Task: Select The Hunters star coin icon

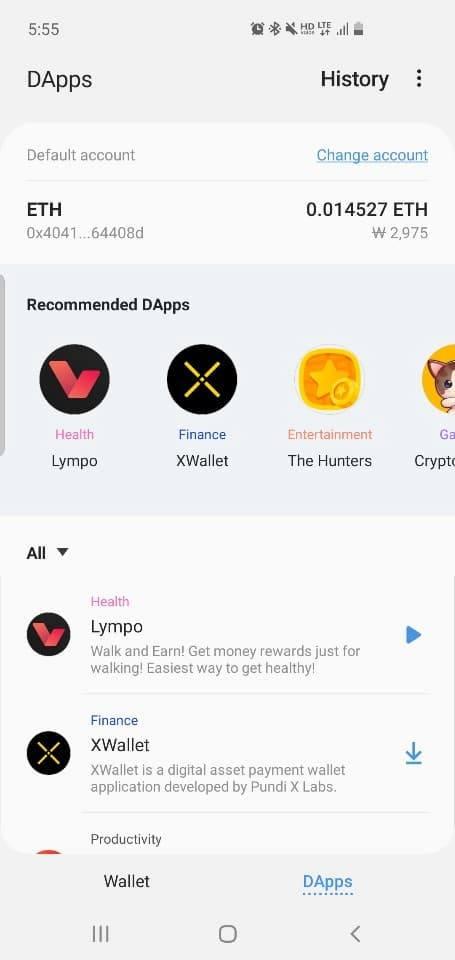Action: coord(329,379)
